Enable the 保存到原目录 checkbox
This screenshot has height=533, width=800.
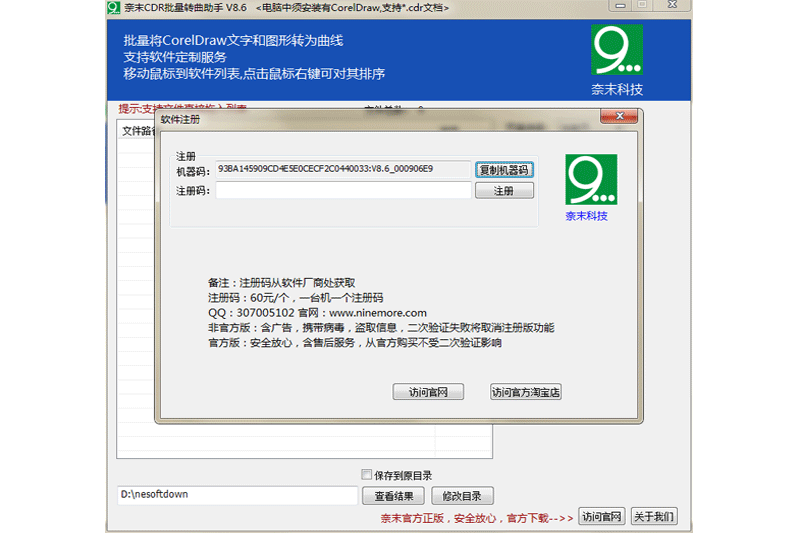tap(366, 475)
